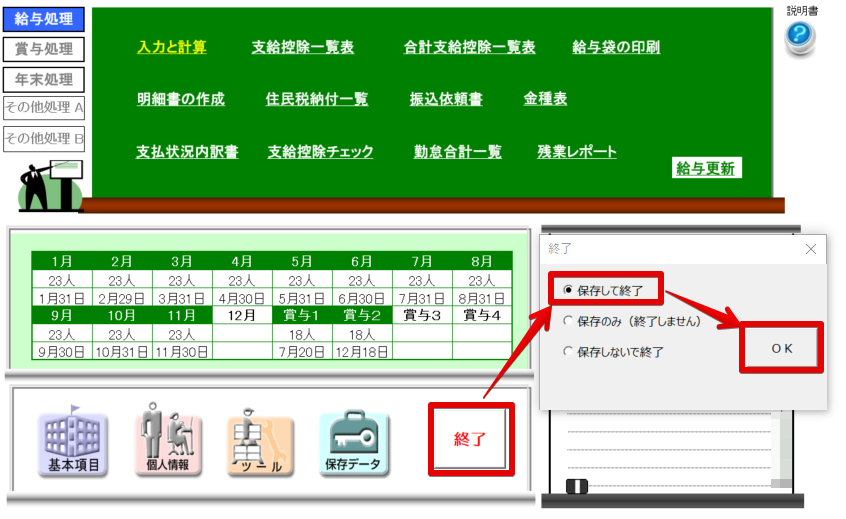Screen dimensions: 846x519
Task: Switch to その他処理 A tab
Action: (x=44, y=107)
